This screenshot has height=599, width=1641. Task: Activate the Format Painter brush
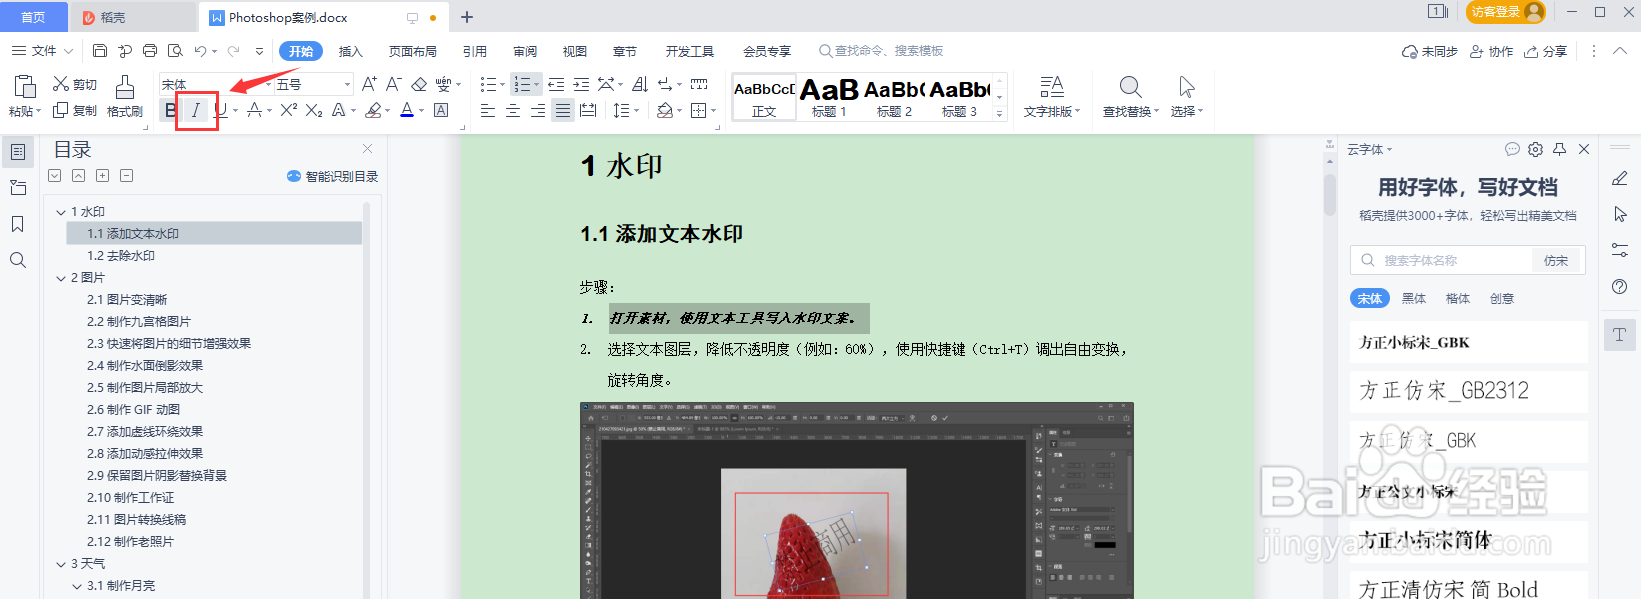(125, 96)
